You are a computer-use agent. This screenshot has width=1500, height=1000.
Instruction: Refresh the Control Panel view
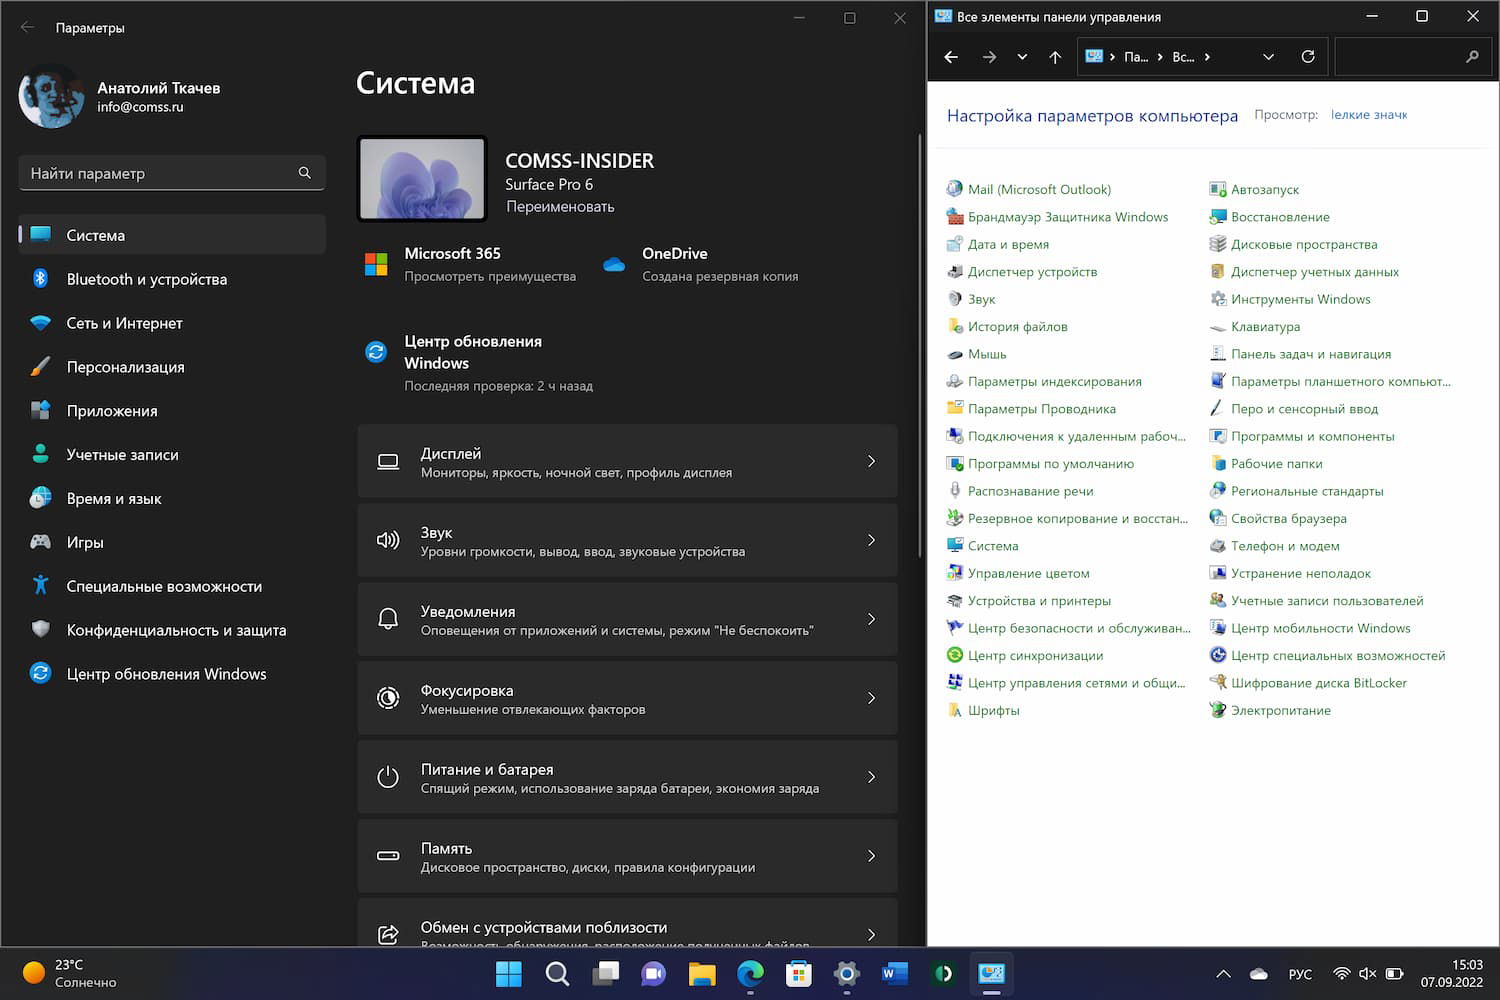(x=1308, y=57)
